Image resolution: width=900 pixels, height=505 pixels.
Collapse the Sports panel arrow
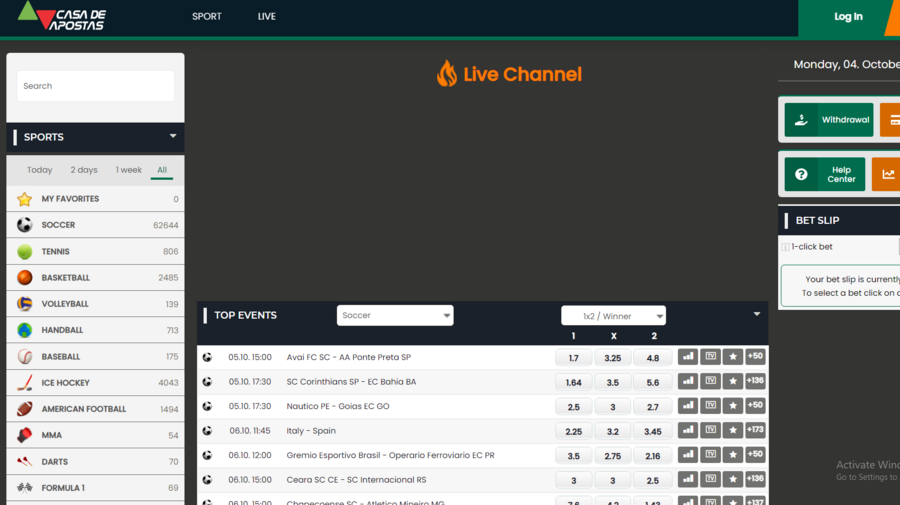(x=173, y=137)
